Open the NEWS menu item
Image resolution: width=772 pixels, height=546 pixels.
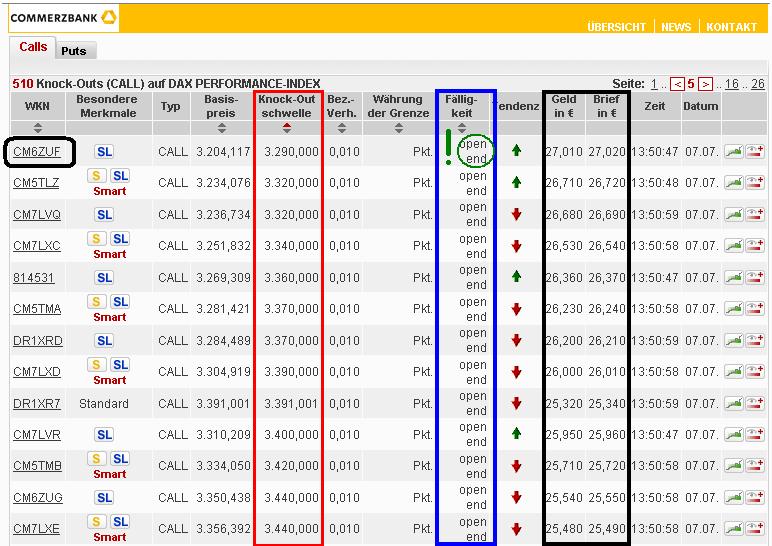tap(676, 27)
